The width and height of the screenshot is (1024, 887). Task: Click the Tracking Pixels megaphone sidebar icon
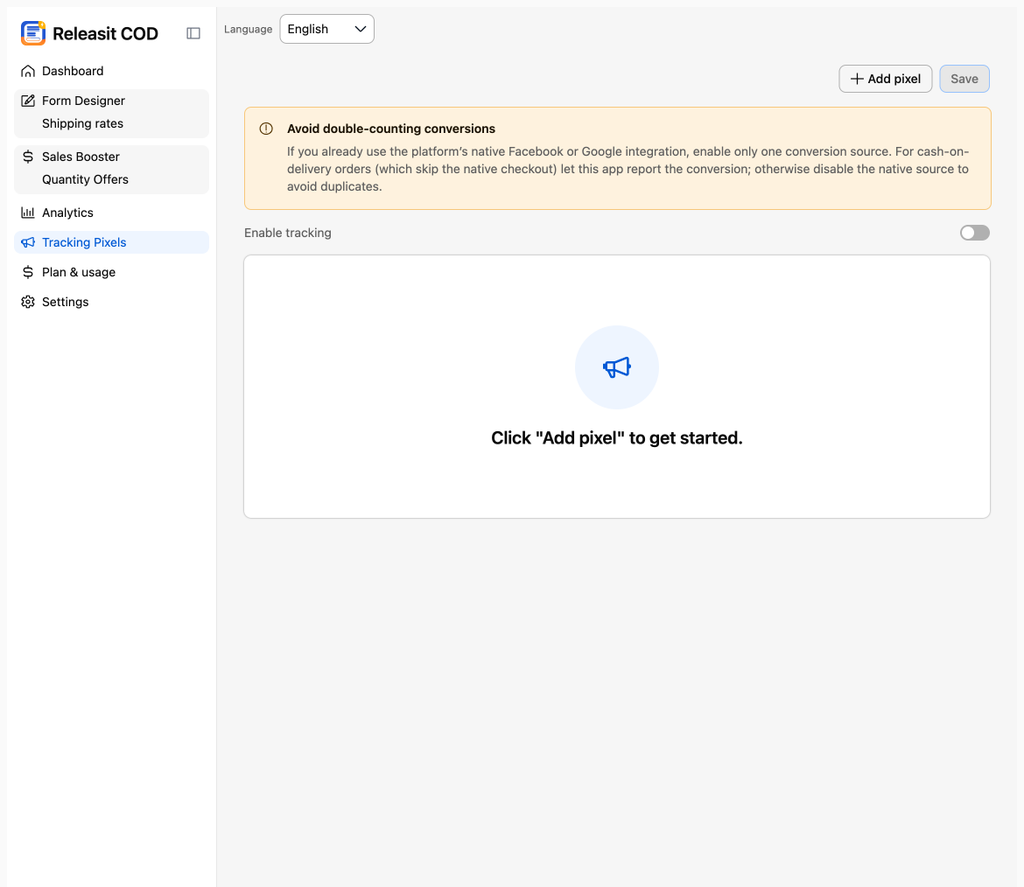click(27, 242)
